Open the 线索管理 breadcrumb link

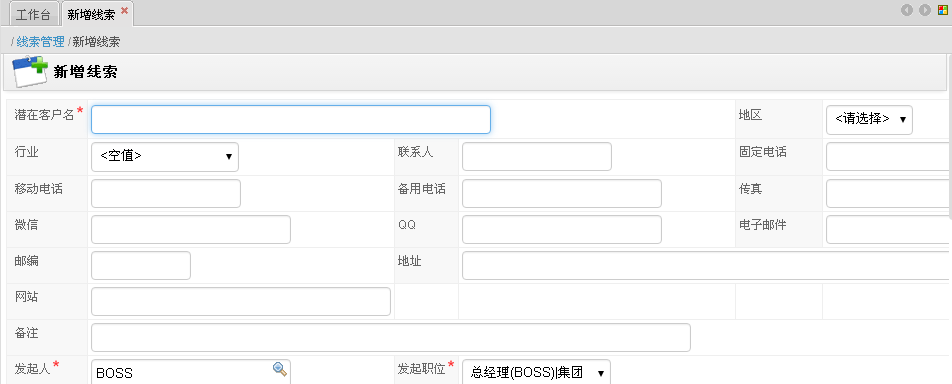[40, 42]
